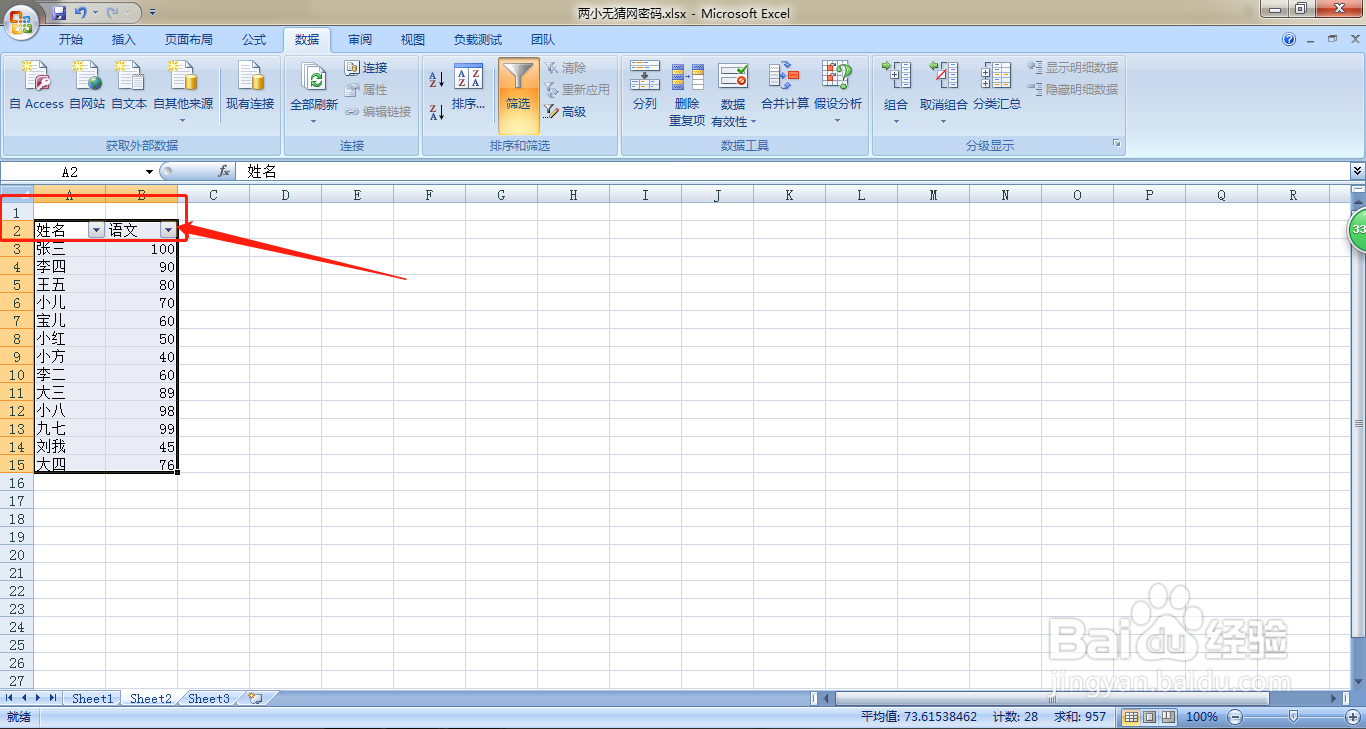Click the Connections (连接) button
The image size is (1366, 729).
[x=366, y=68]
